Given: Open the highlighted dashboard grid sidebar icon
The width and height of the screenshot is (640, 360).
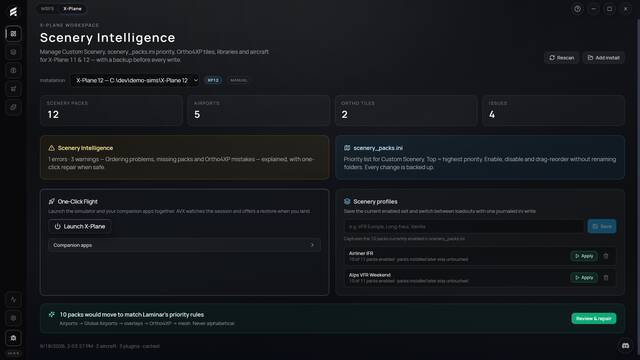Looking at the screenshot, I should [13, 33].
